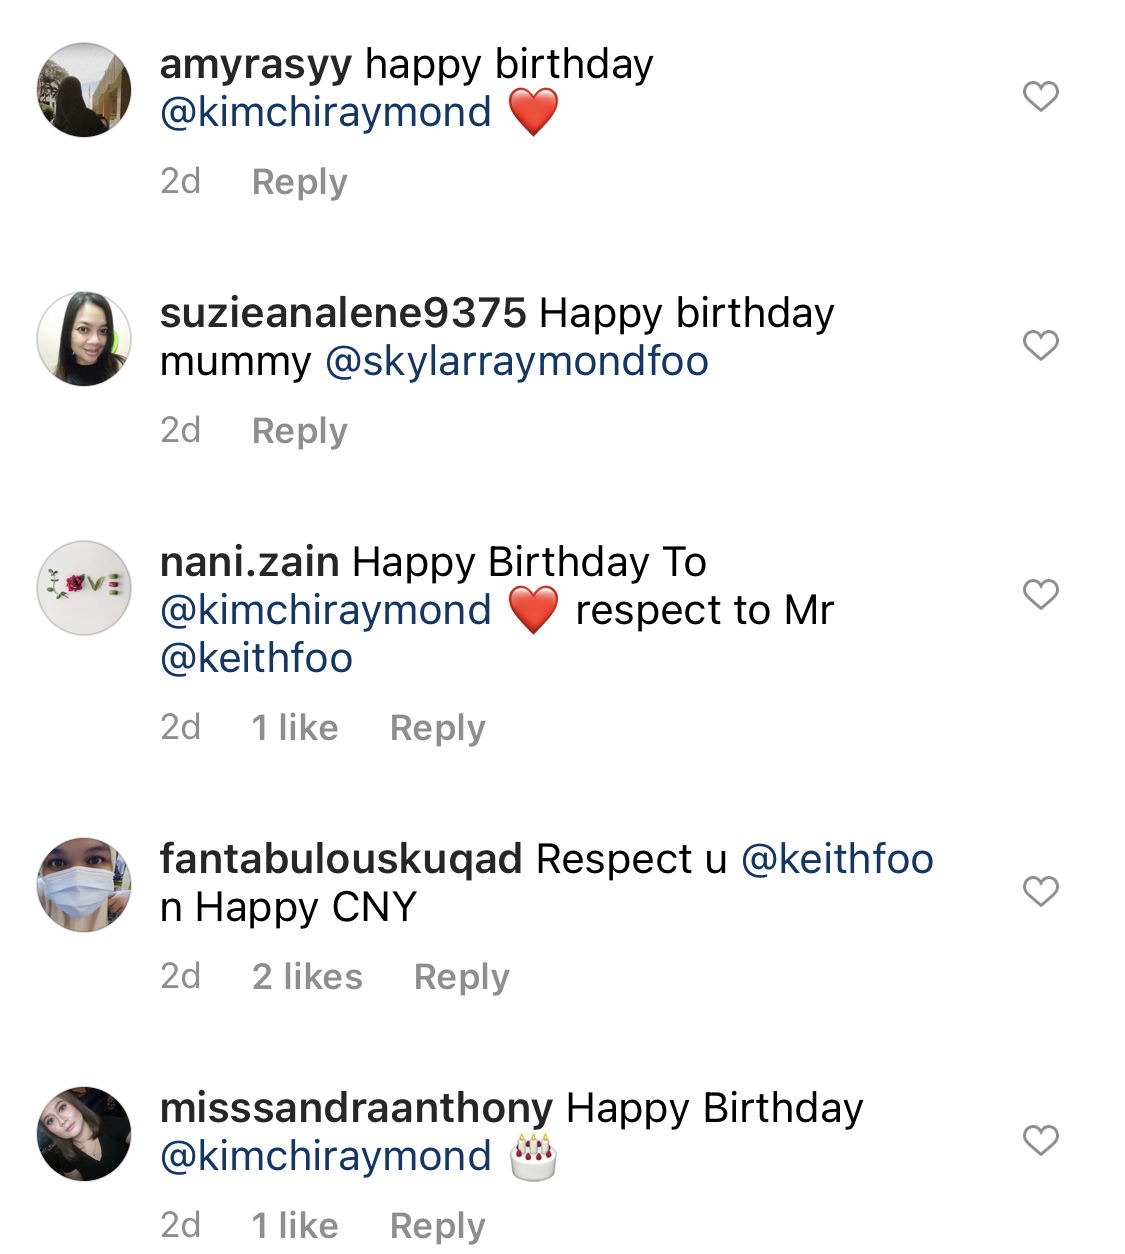
Task: Open nani.zain's avatar
Action: click(84, 588)
